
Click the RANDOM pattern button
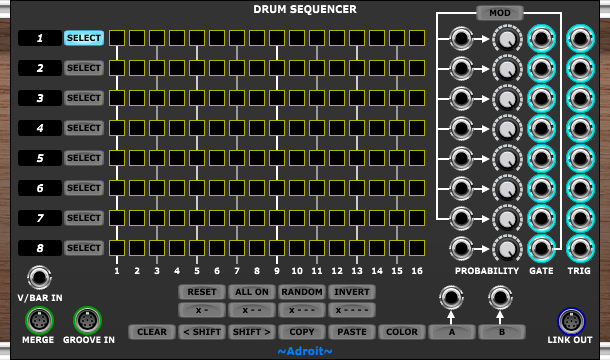tap(302, 292)
